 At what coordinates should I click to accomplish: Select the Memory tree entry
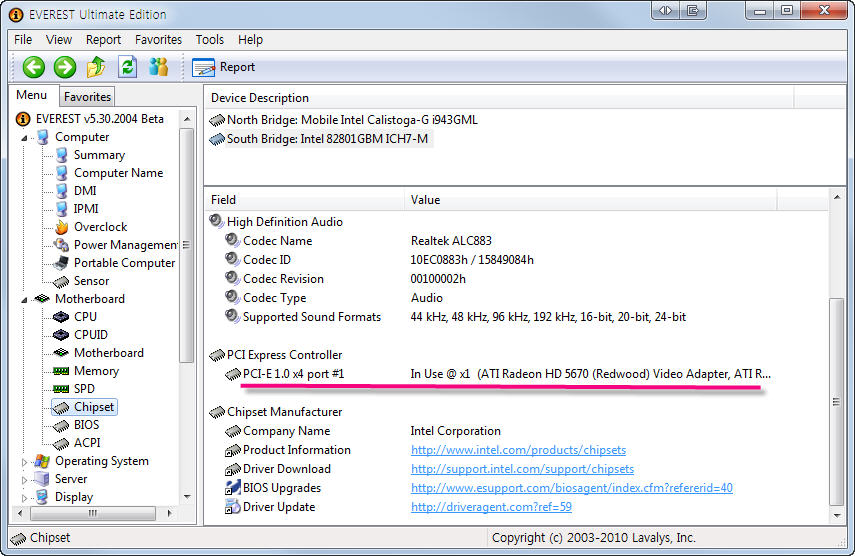click(x=97, y=371)
